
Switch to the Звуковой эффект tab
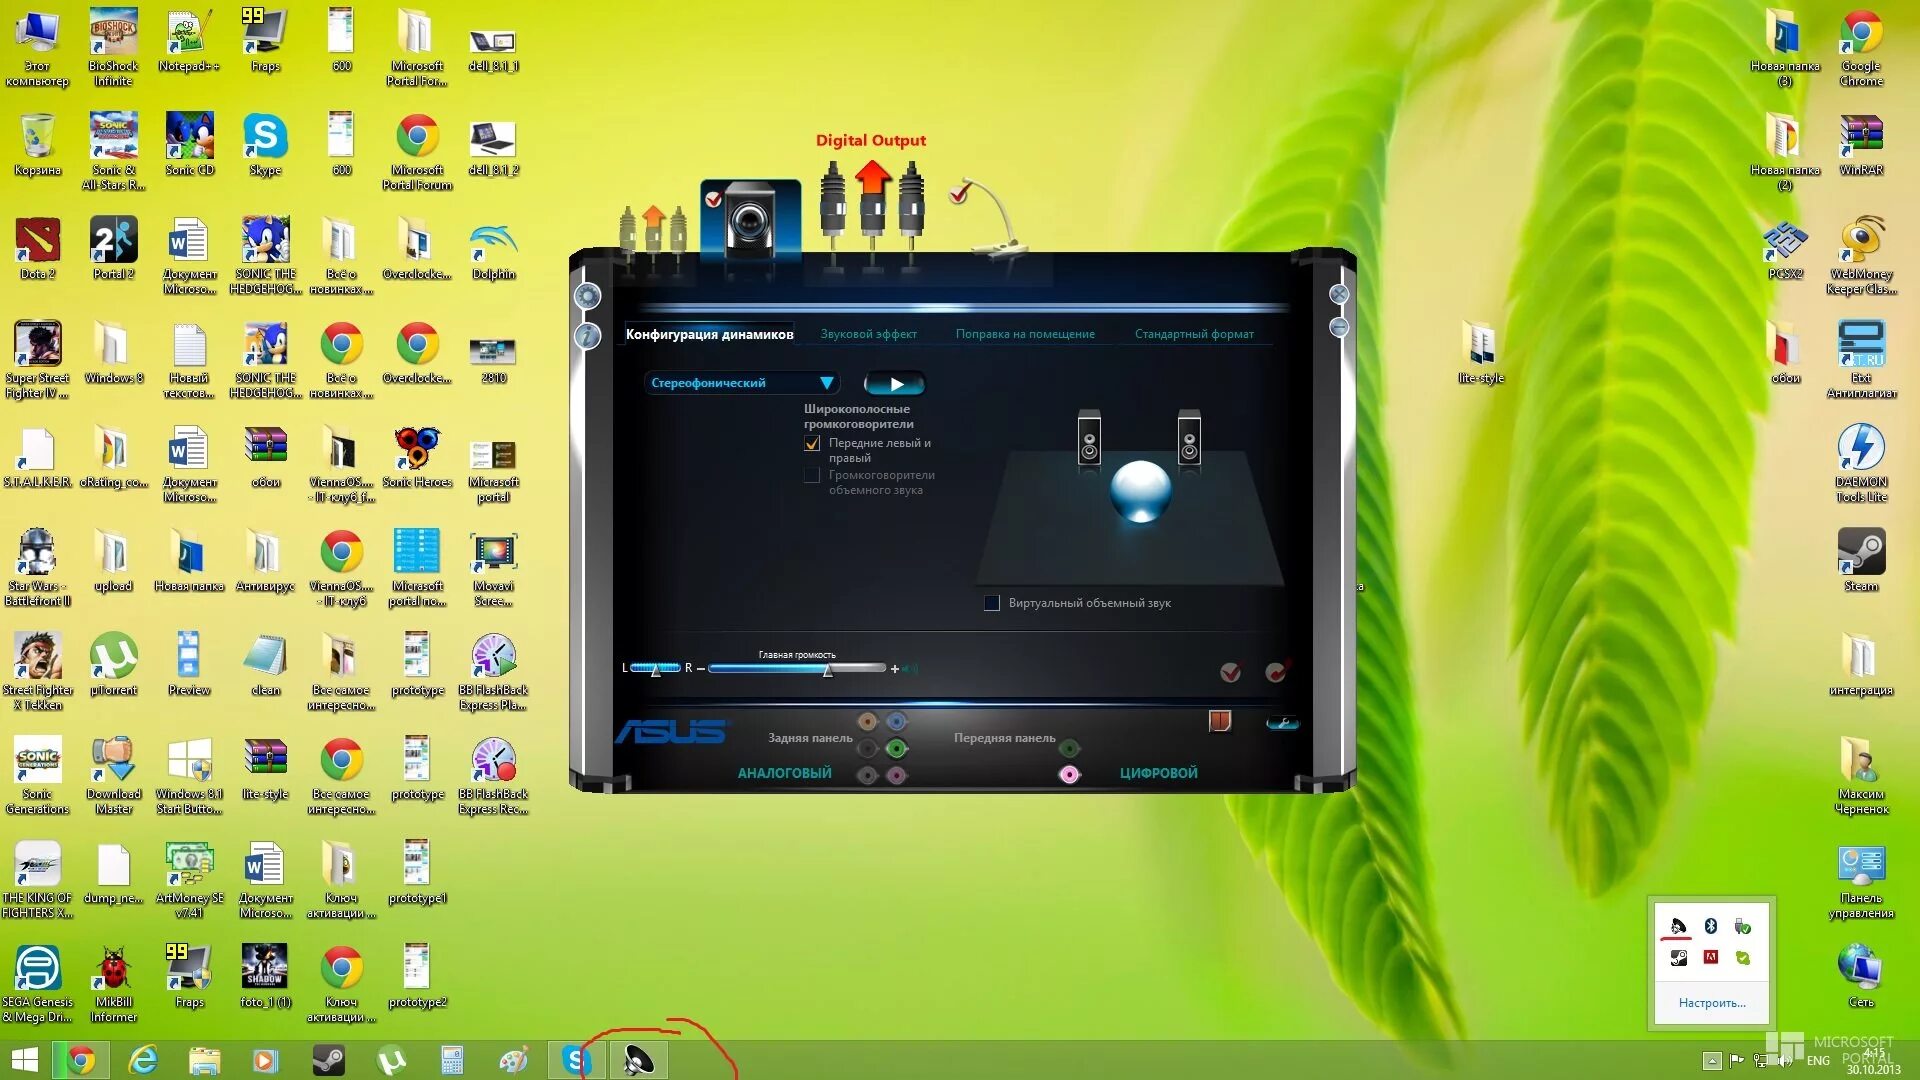[868, 334]
